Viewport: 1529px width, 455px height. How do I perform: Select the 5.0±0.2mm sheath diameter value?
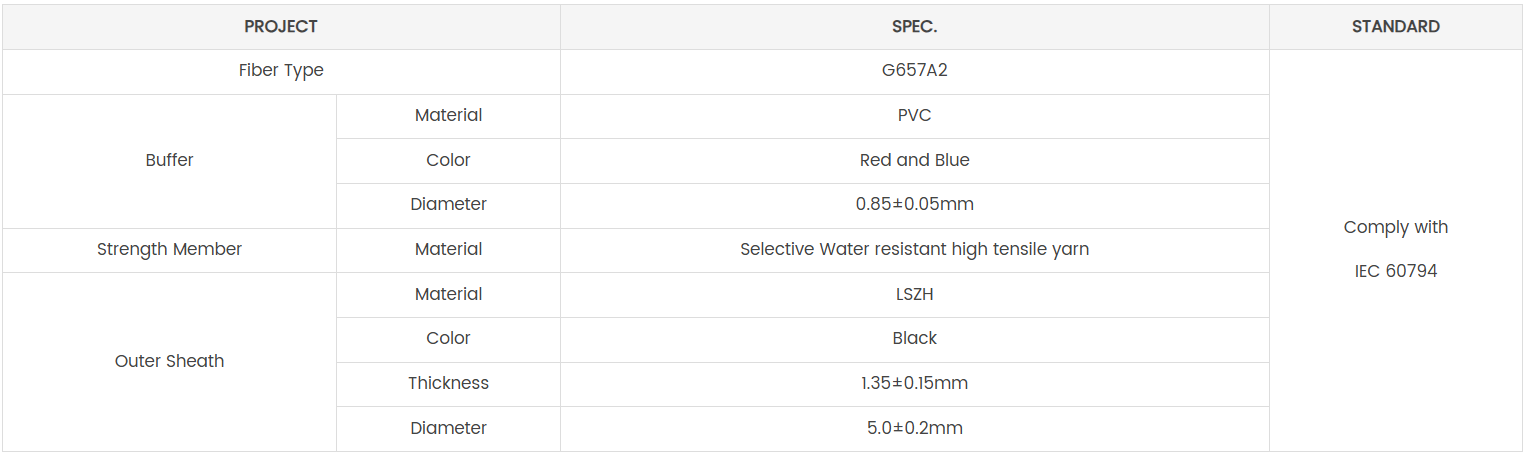coord(914,428)
